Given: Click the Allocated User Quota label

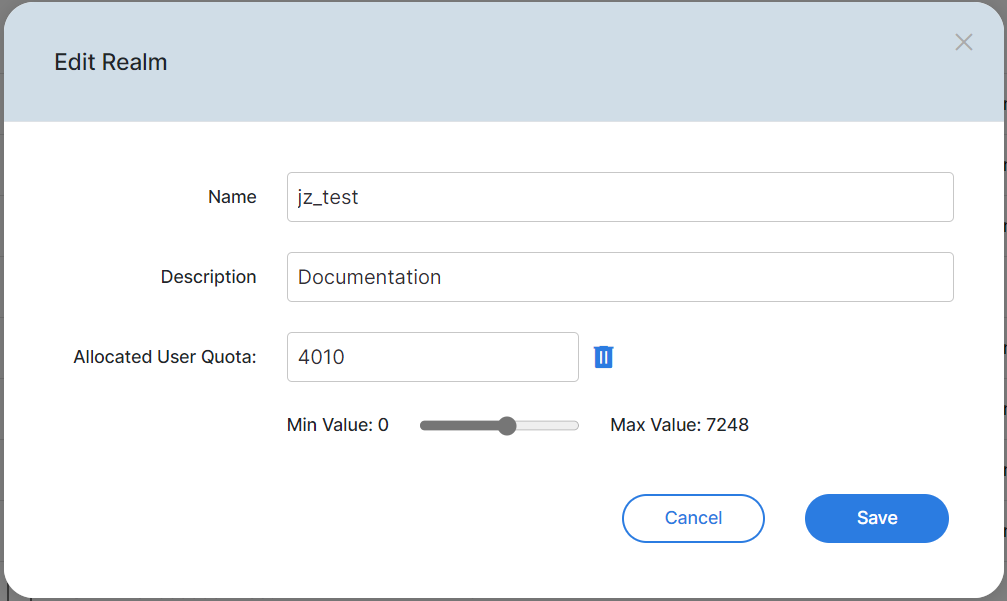Looking at the screenshot, I should (x=165, y=357).
